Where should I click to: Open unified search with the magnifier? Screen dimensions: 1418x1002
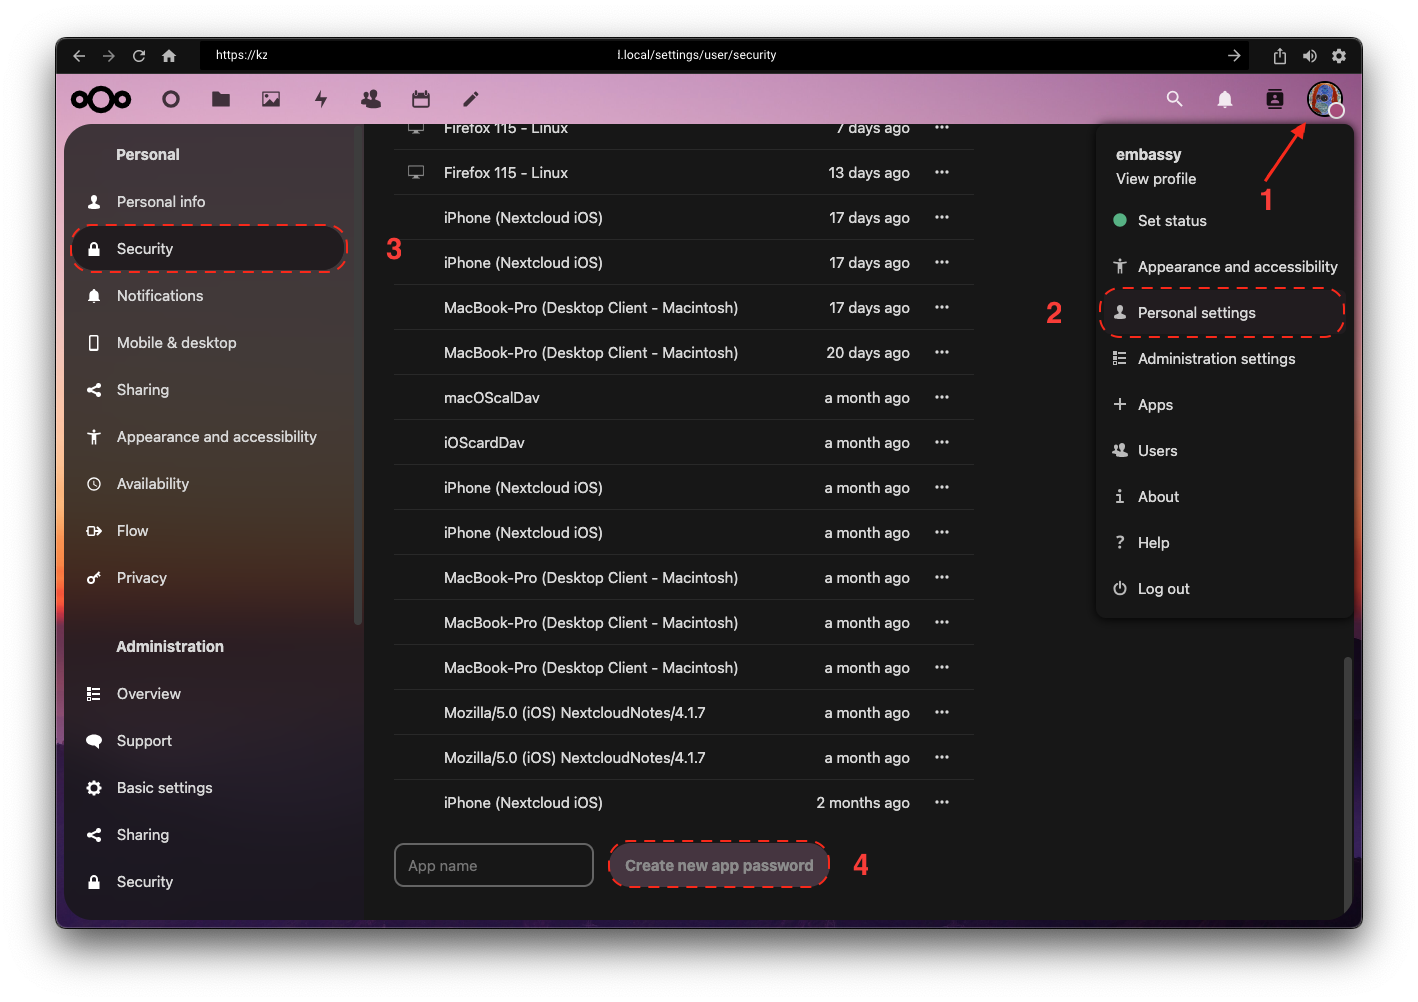1174,99
